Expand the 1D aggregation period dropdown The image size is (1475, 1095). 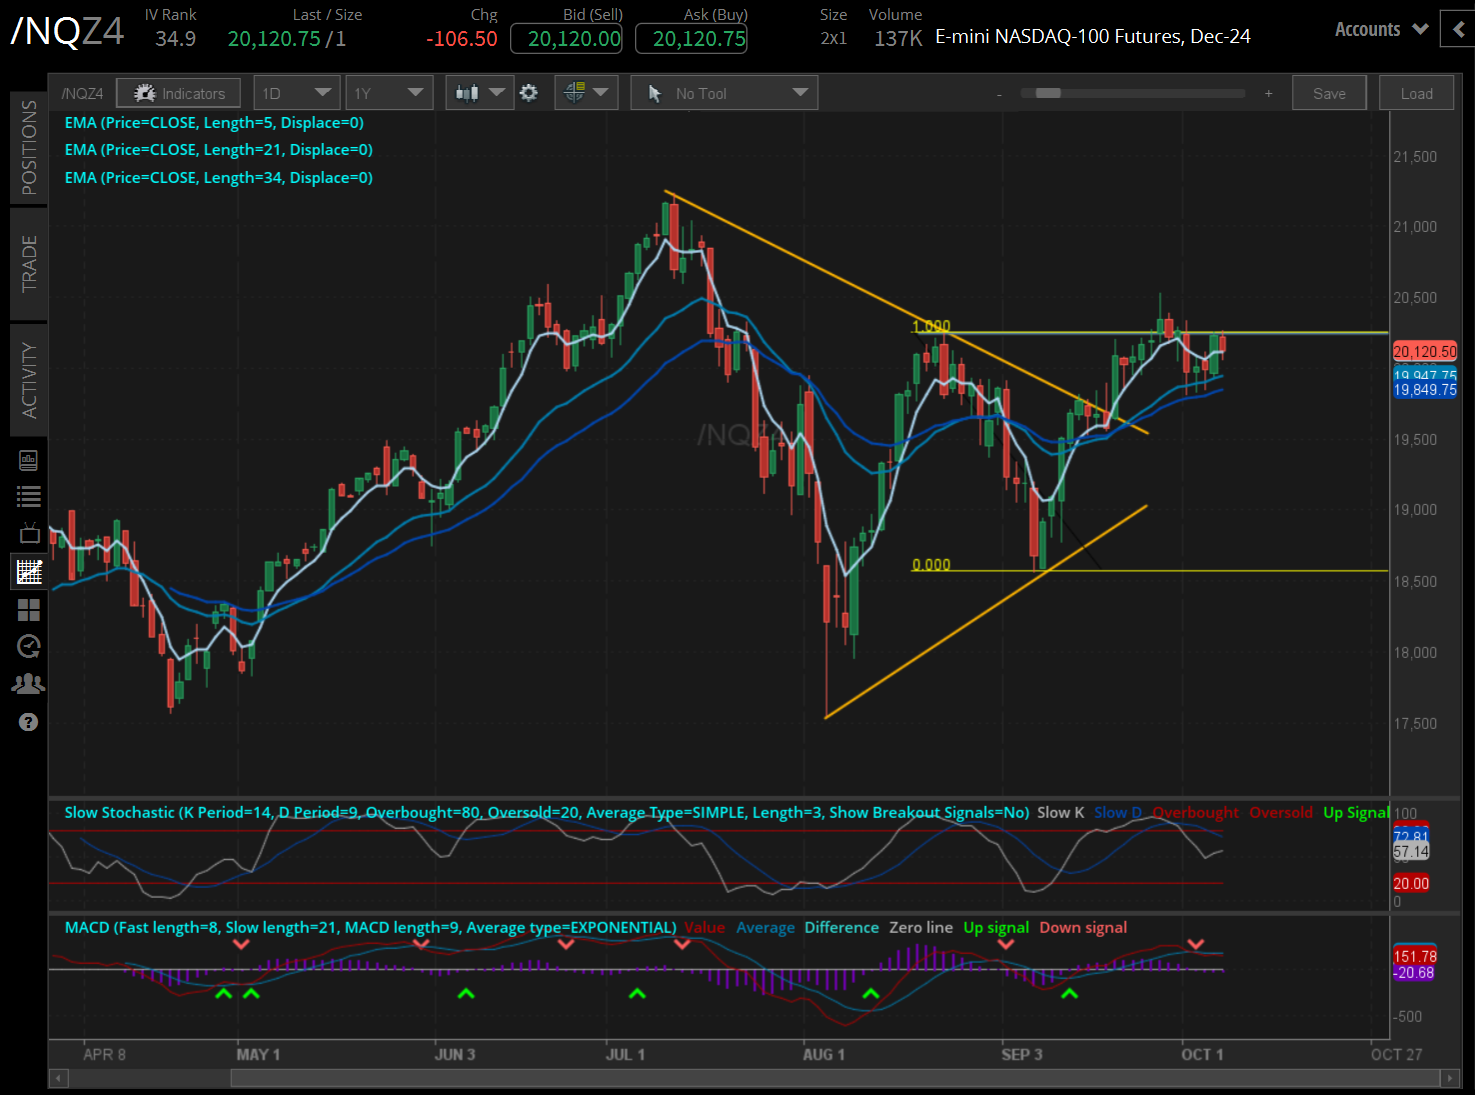(x=297, y=93)
